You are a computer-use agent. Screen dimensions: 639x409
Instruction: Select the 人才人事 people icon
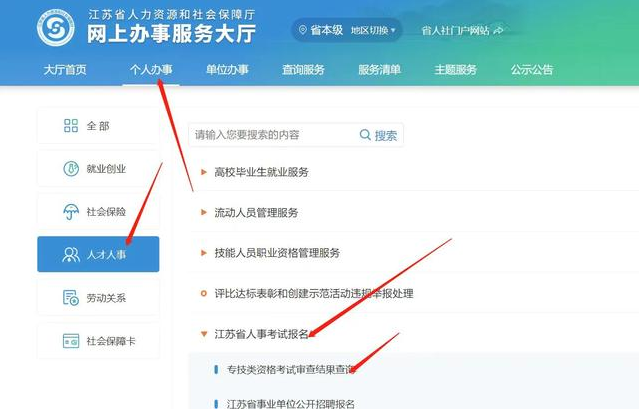point(71,255)
